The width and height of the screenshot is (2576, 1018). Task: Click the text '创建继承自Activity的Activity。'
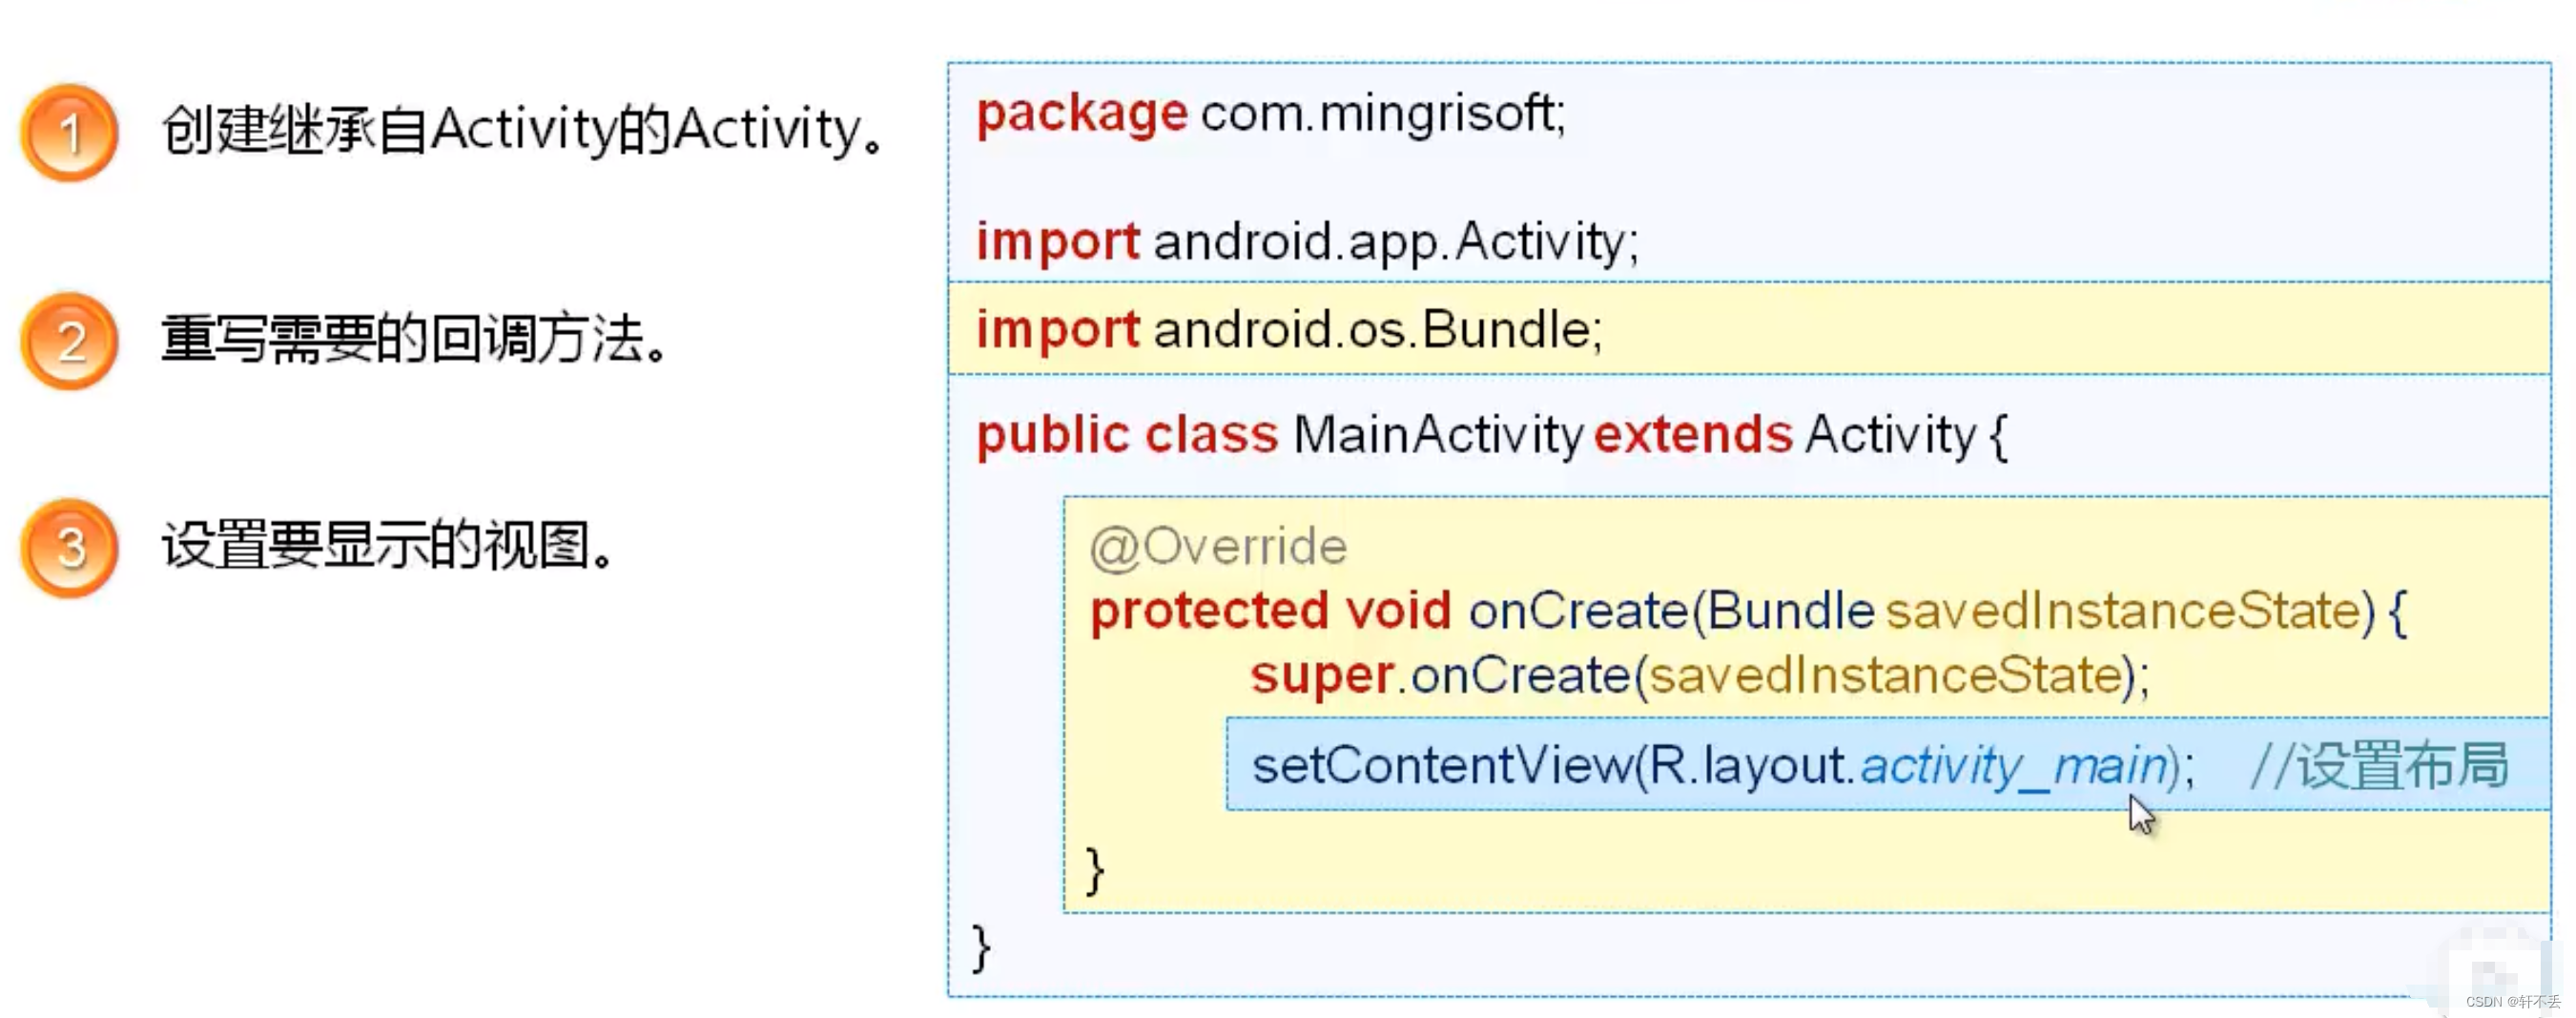523,131
